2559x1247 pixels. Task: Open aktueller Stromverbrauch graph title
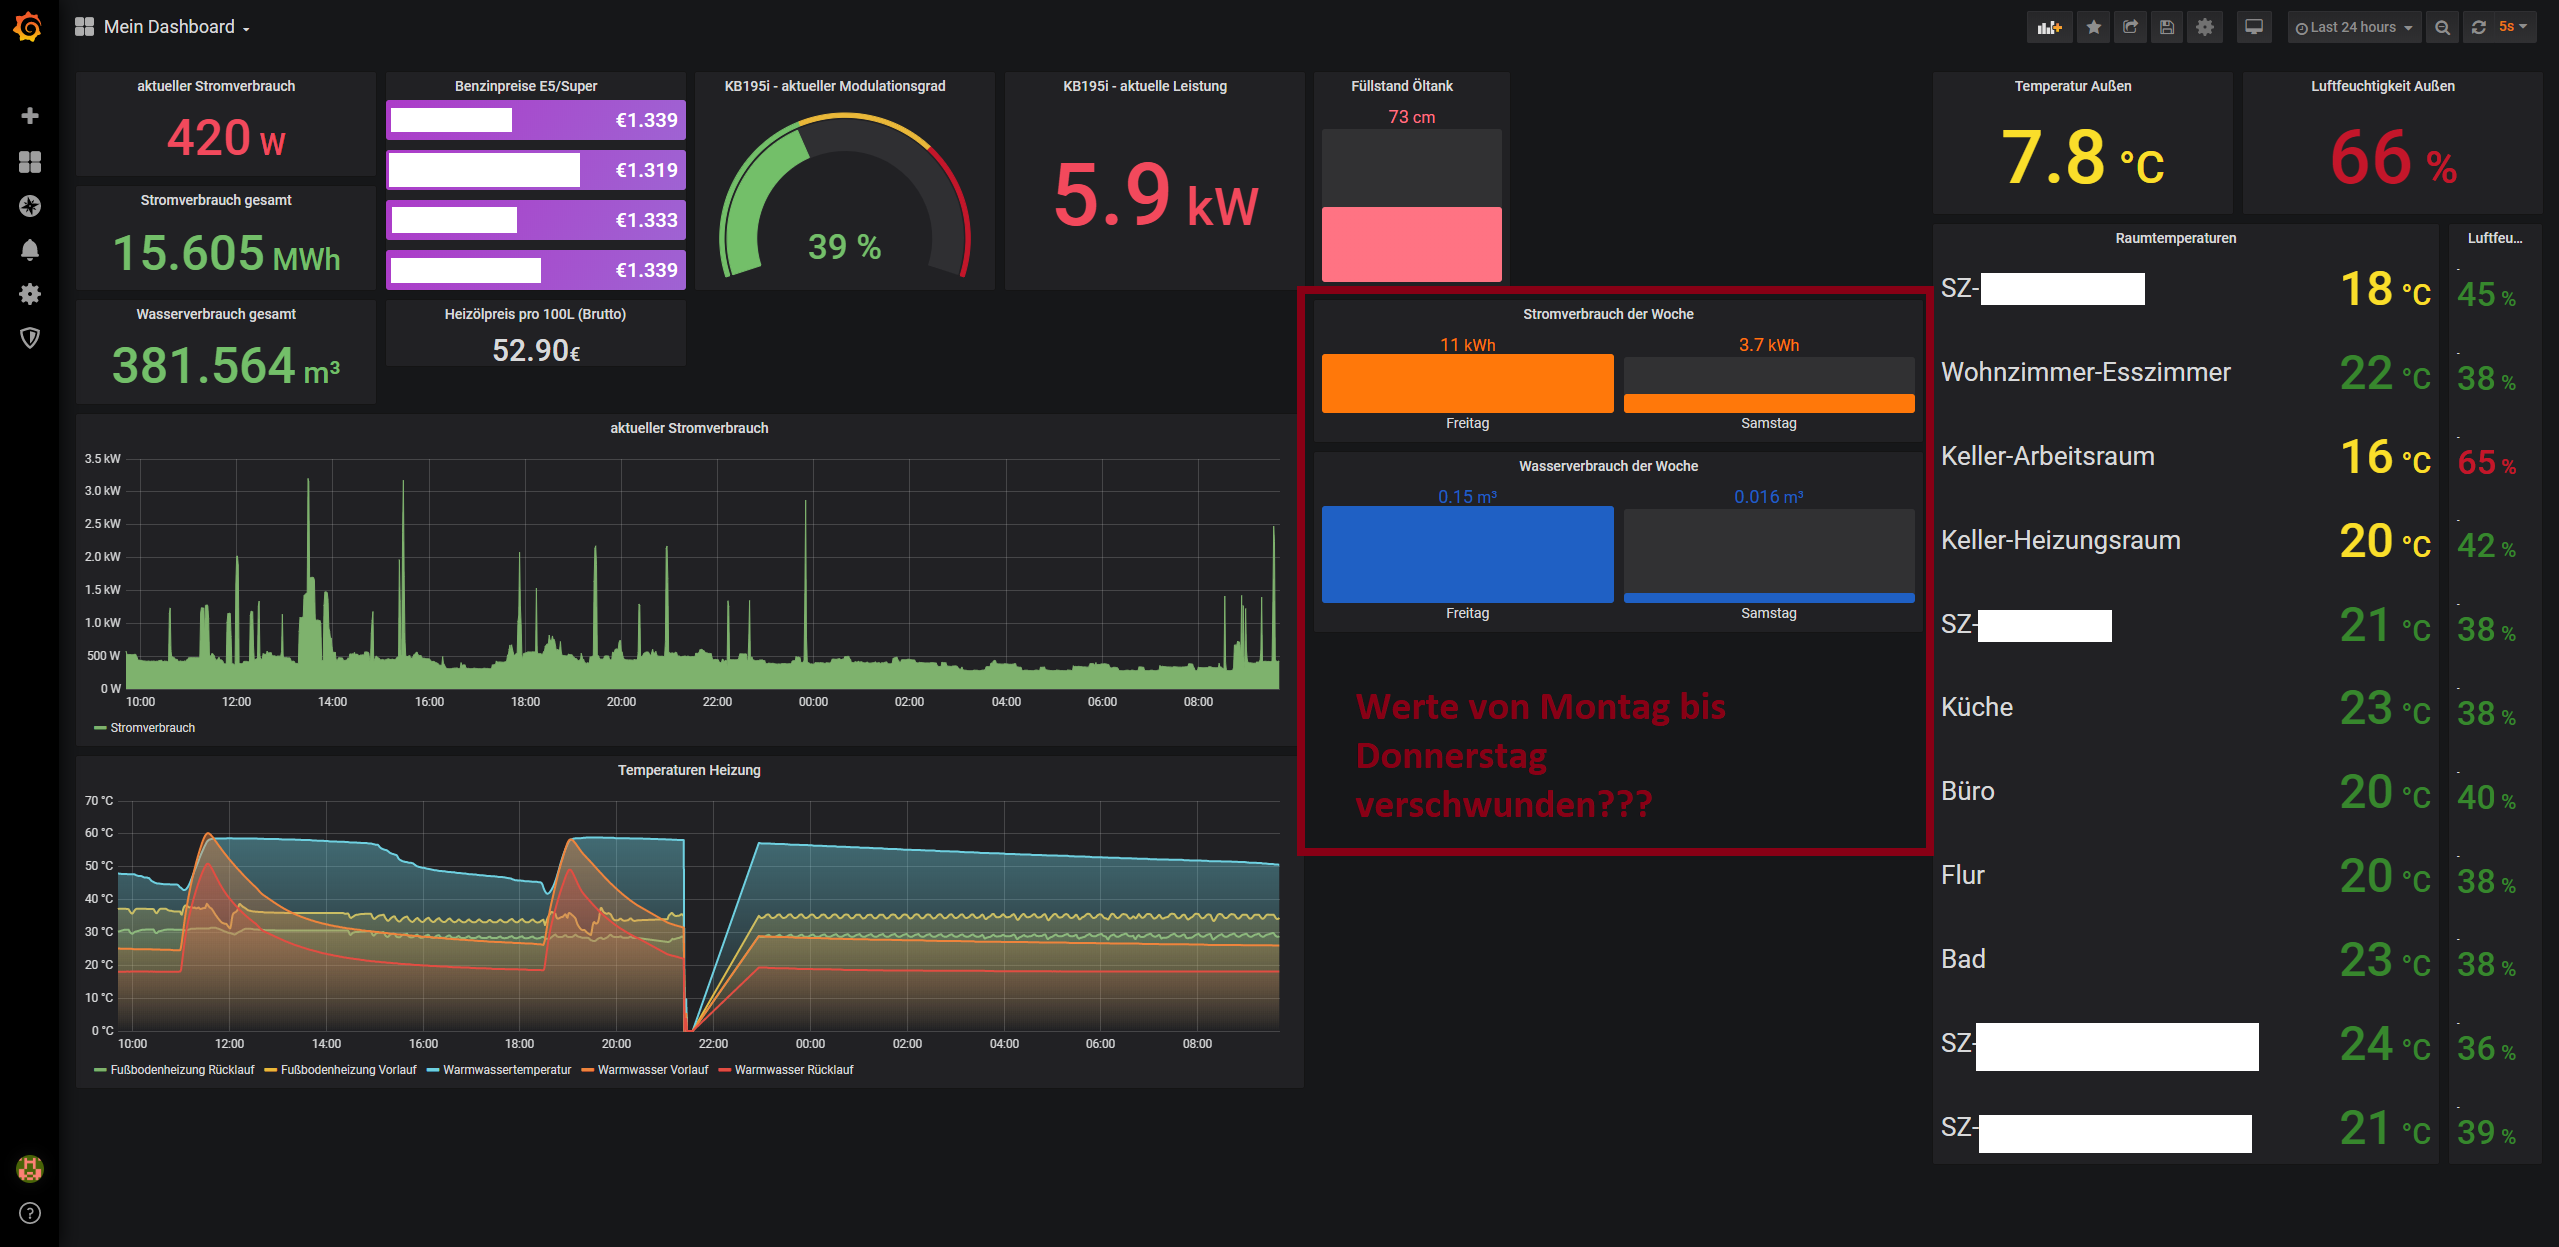pos(689,428)
